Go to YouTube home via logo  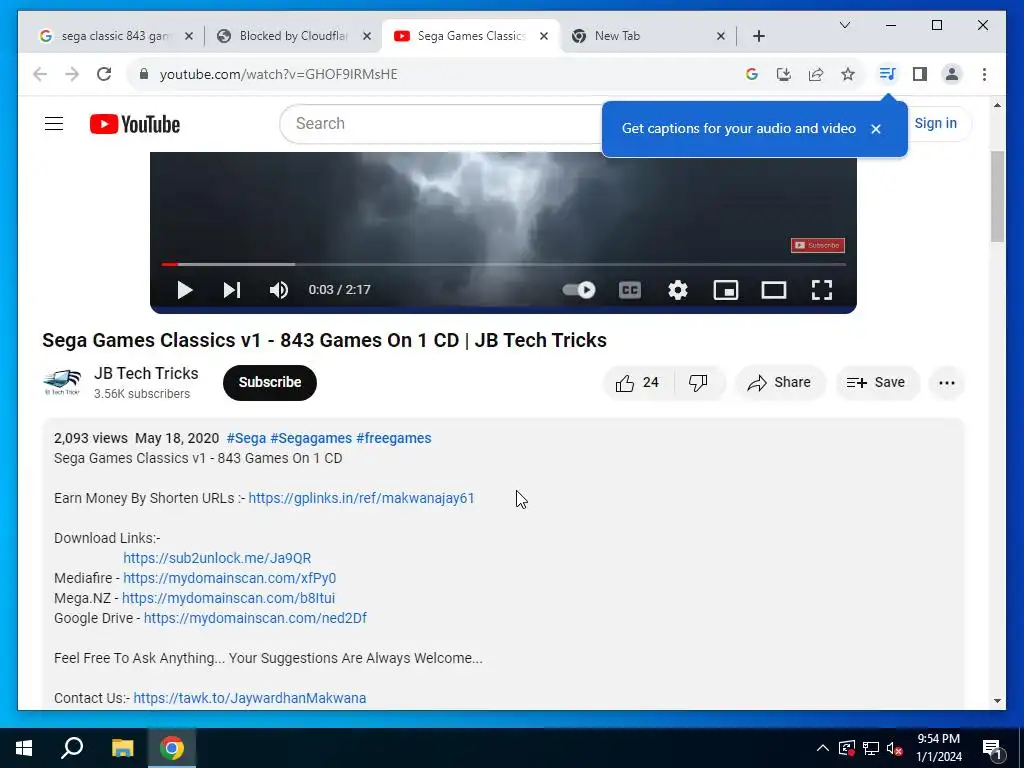click(x=135, y=123)
